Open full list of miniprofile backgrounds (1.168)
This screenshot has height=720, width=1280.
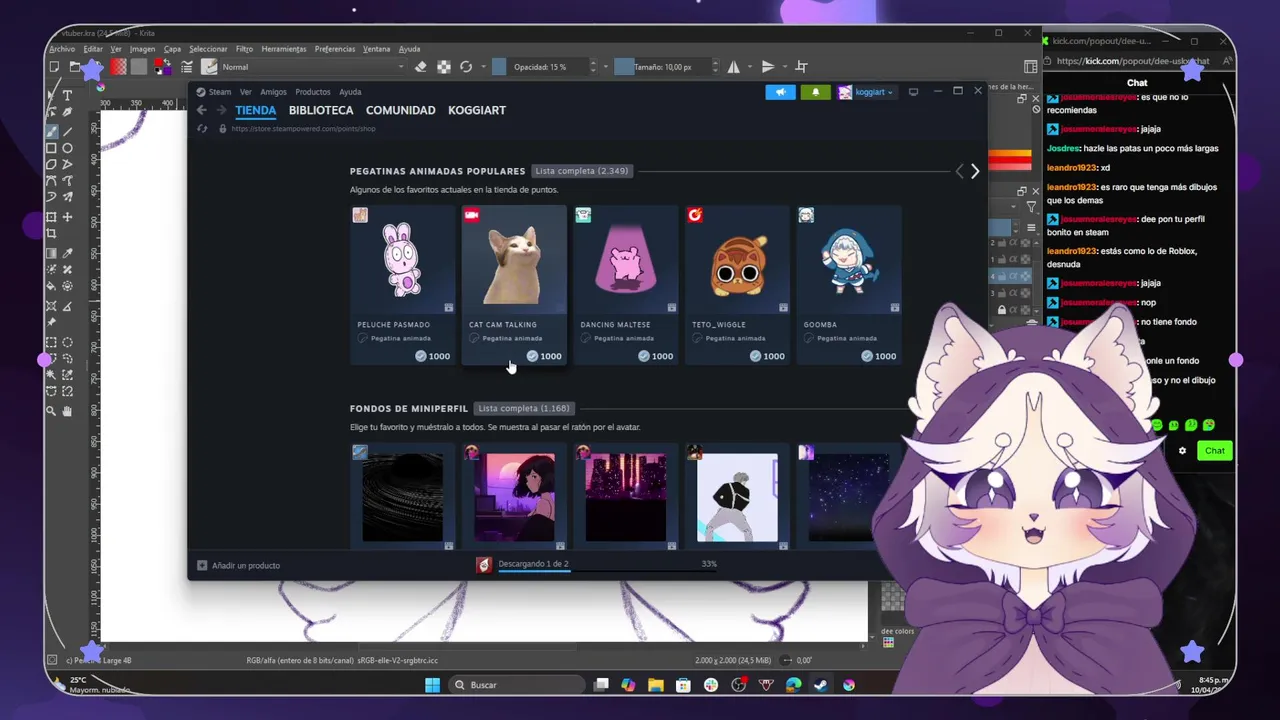(x=524, y=408)
